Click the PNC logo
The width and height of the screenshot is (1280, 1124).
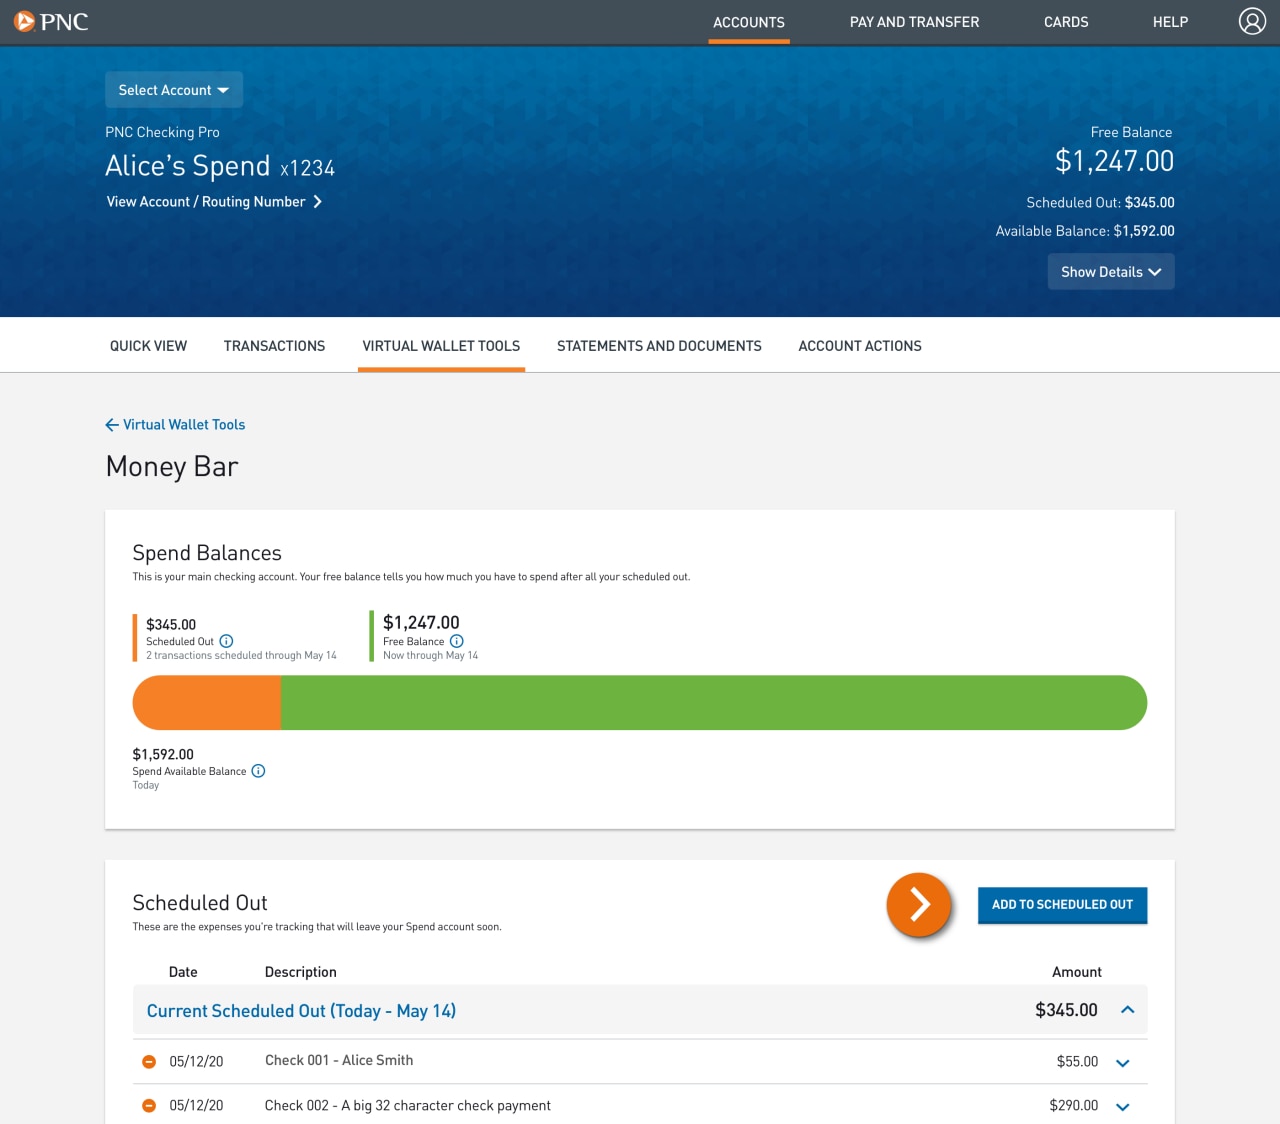(51, 21)
